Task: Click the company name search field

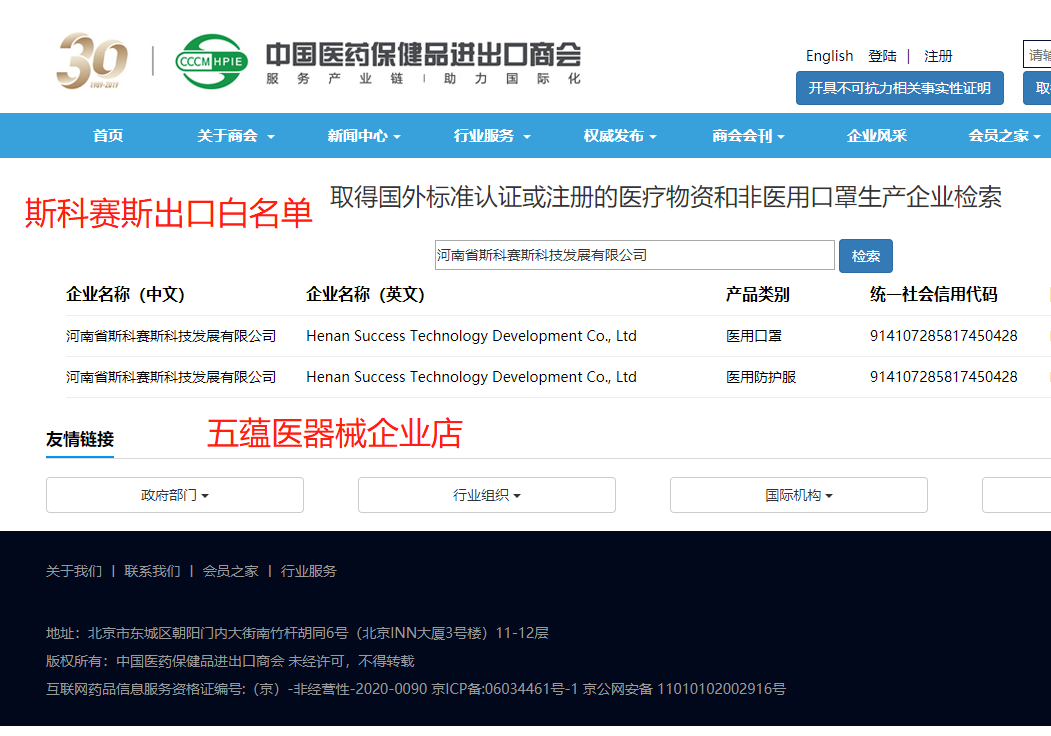Action: tap(635, 255)
